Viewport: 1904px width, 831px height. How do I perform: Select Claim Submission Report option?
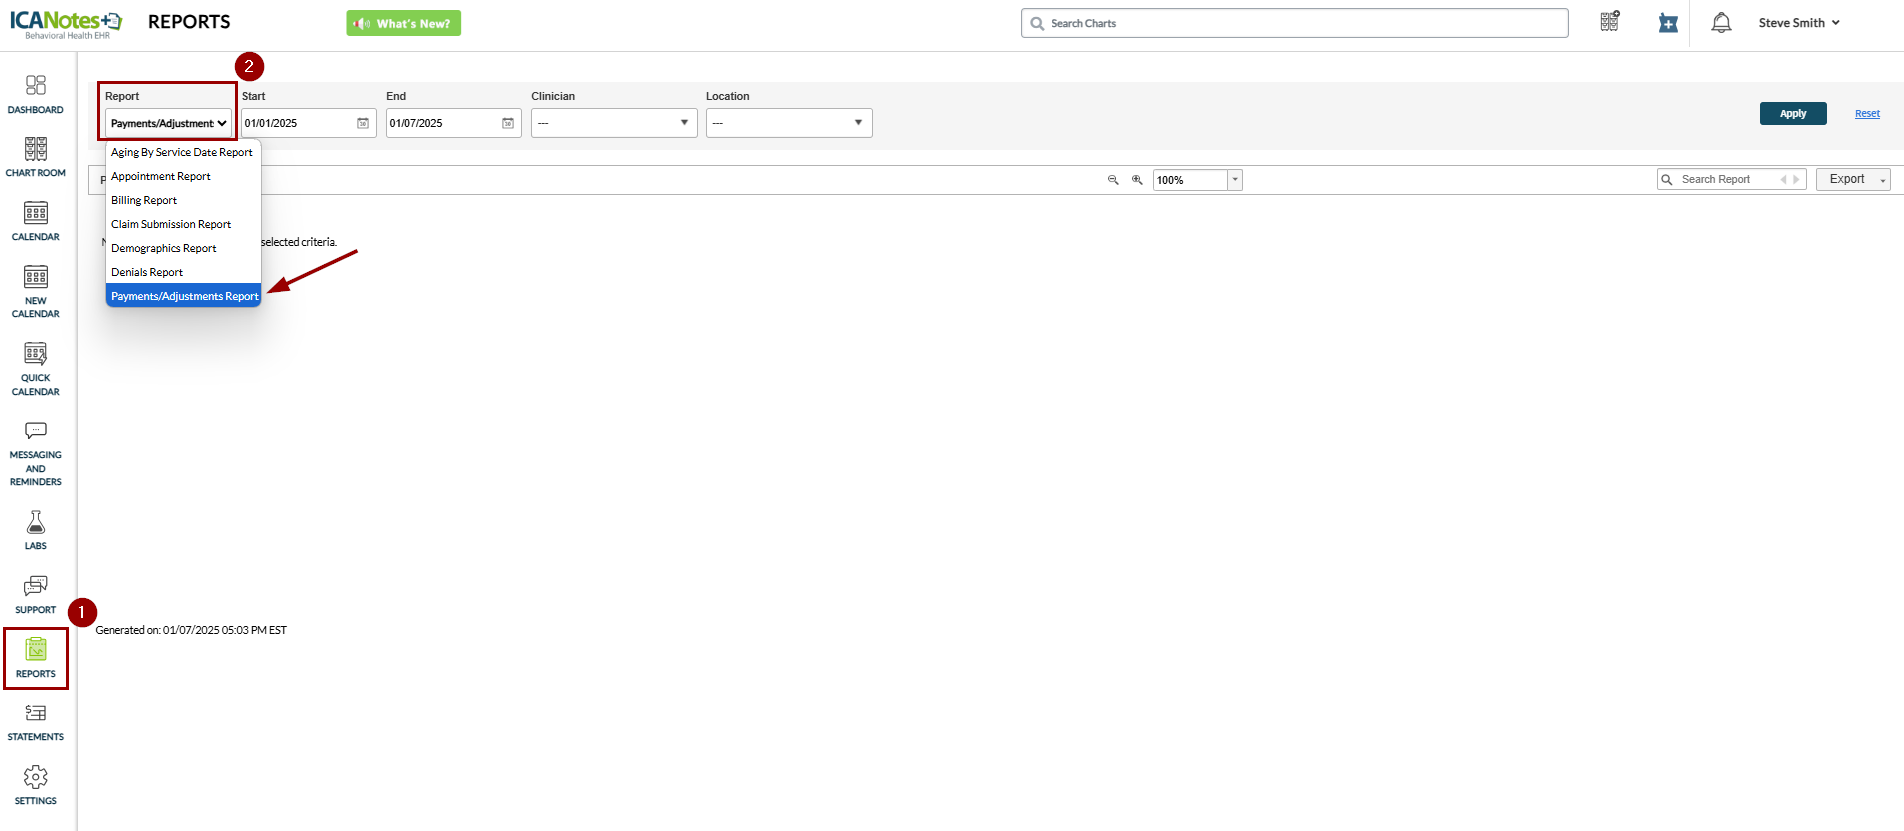[183, 224]
